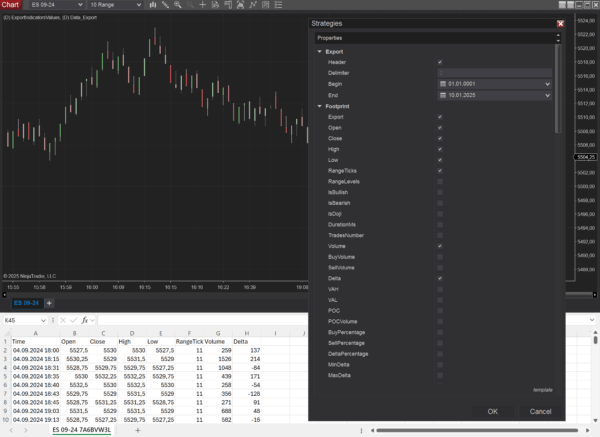Activate the crosshair cursor icon
This screenshot has height=437, width=600.
point(202,5)
